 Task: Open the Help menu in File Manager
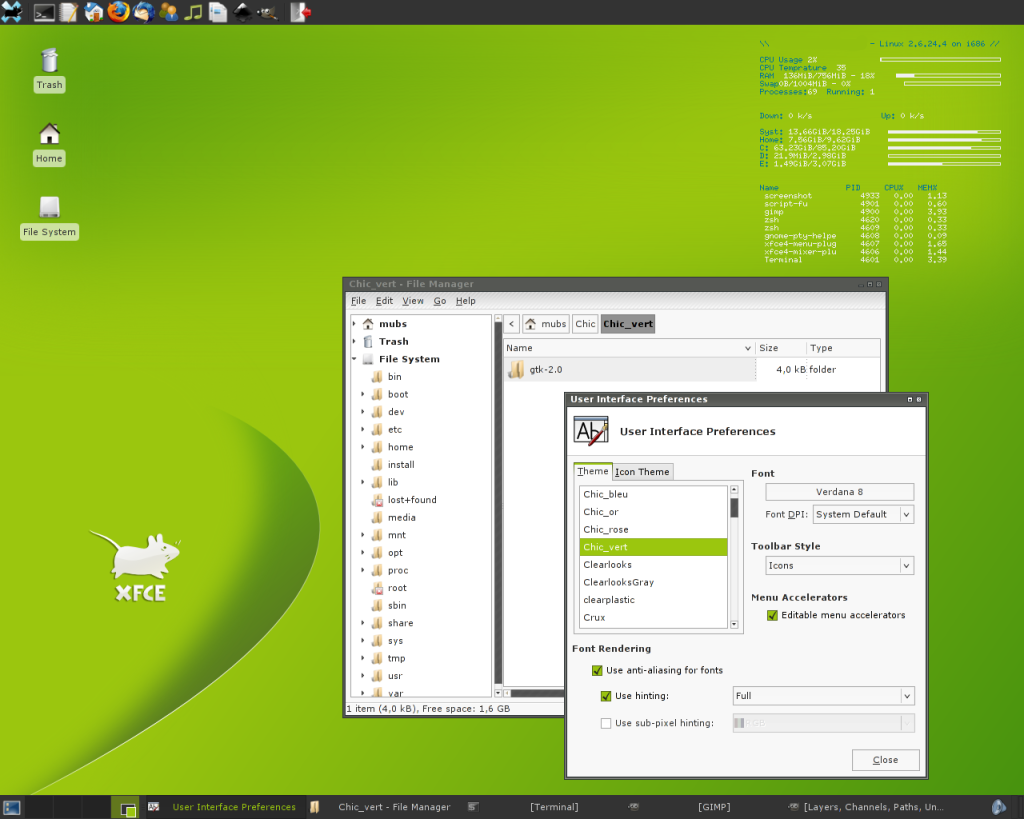pyautogui.click(x=466, y=301)
